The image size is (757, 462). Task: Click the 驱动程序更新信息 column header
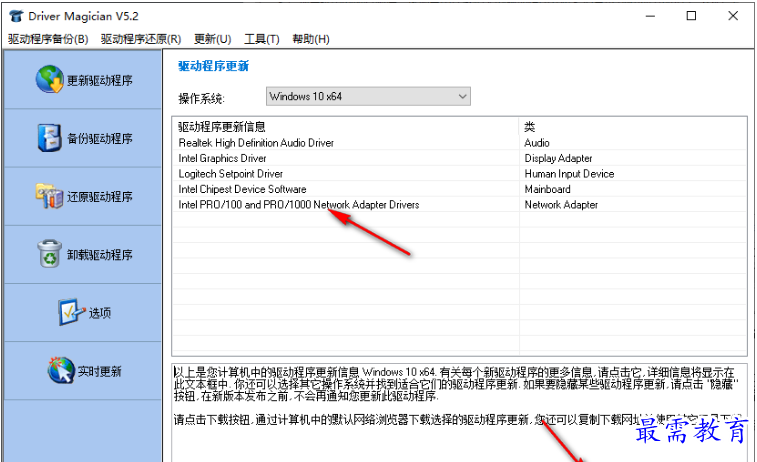click(x=346, y=126)
